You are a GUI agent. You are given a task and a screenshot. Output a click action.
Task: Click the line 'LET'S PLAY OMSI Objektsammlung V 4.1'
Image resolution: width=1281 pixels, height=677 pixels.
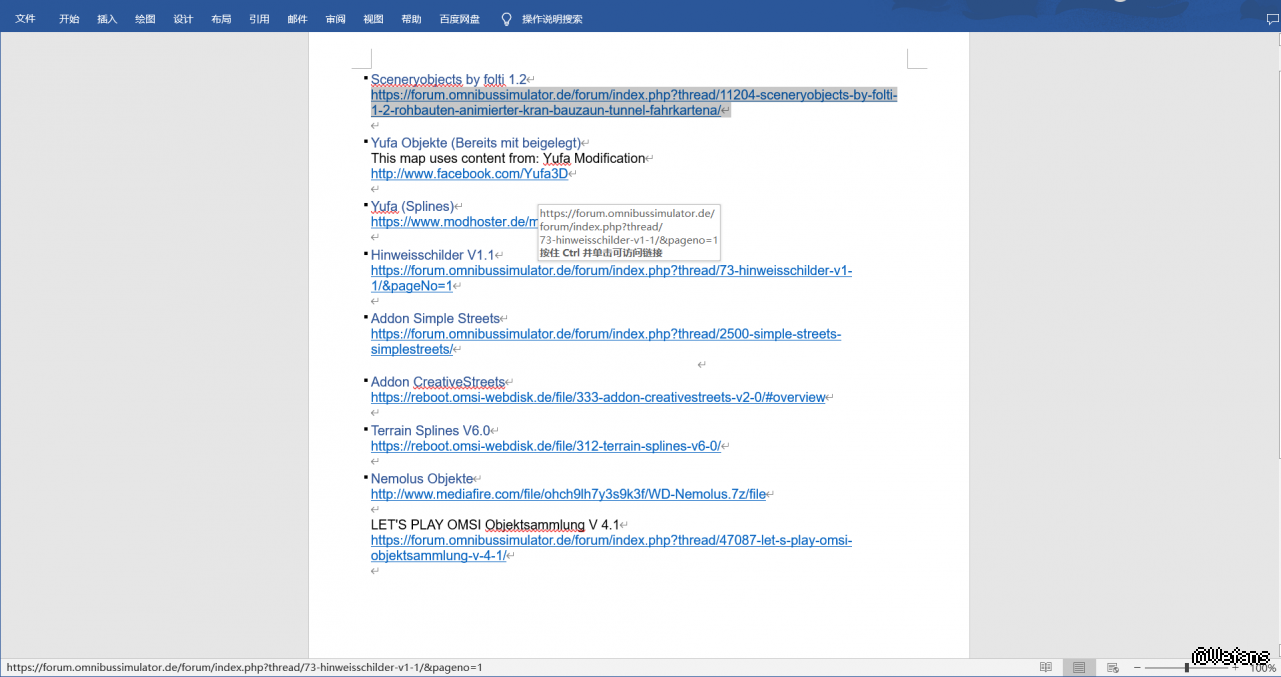(x=495, y=525)
